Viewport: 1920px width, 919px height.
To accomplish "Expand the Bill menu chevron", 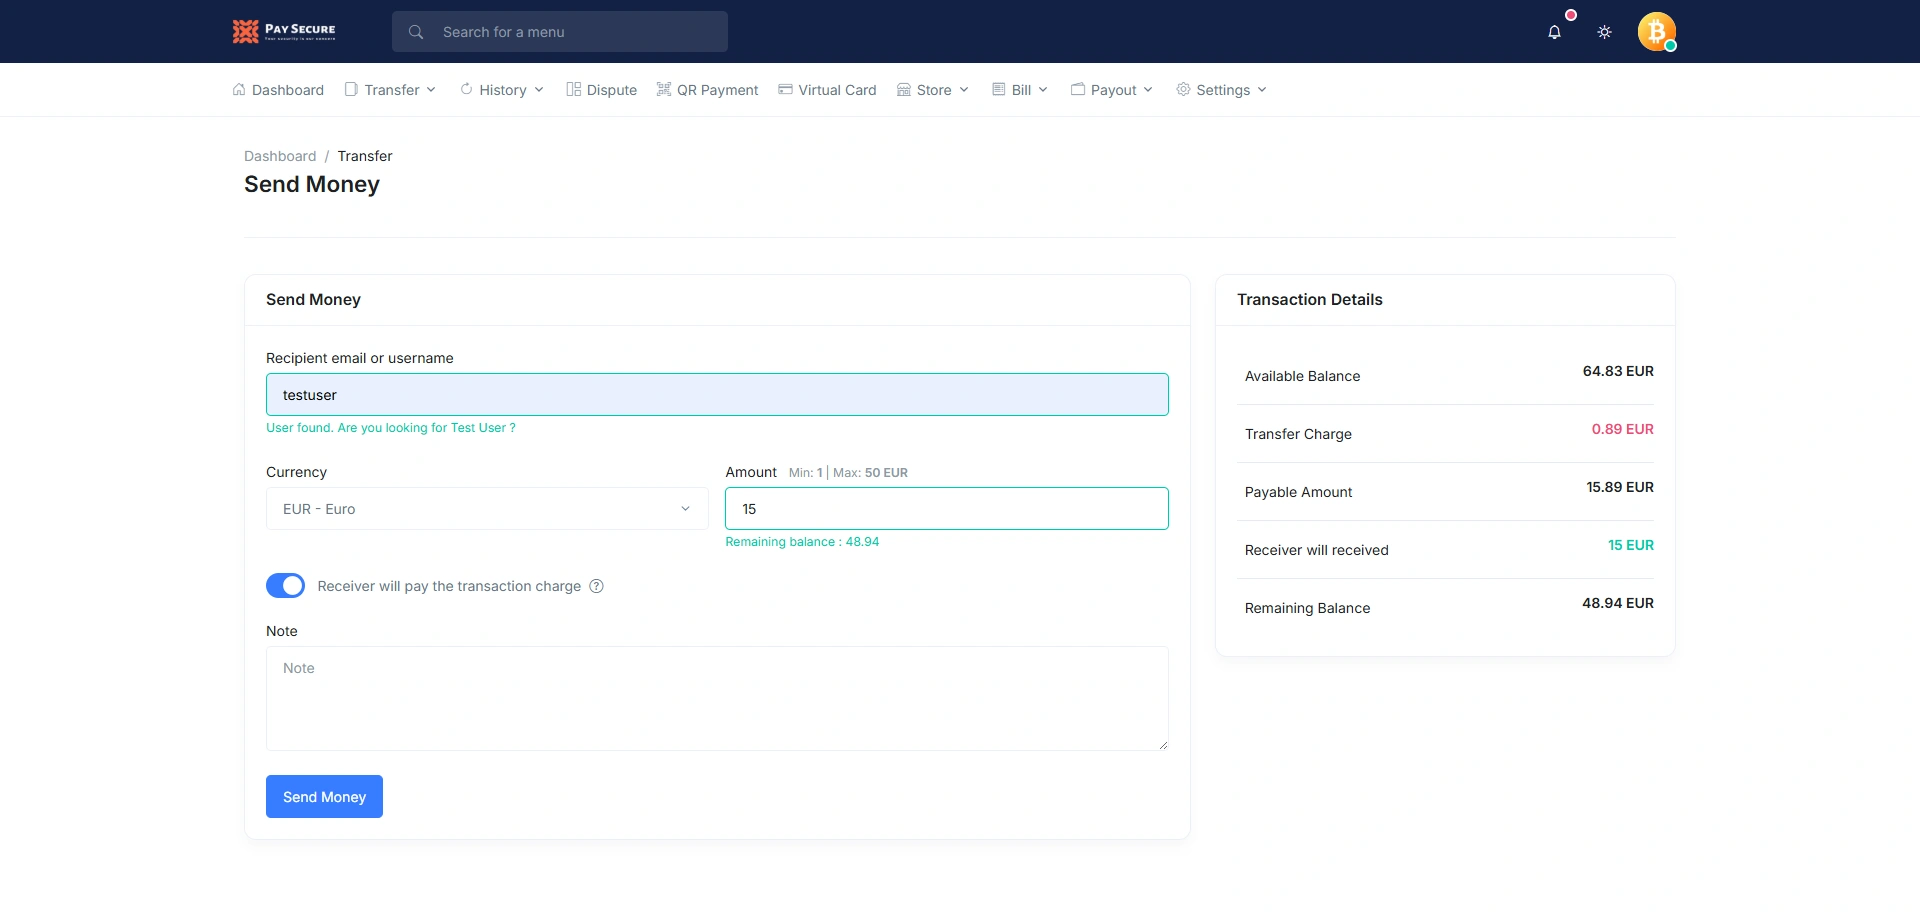I will [1043, 90].
